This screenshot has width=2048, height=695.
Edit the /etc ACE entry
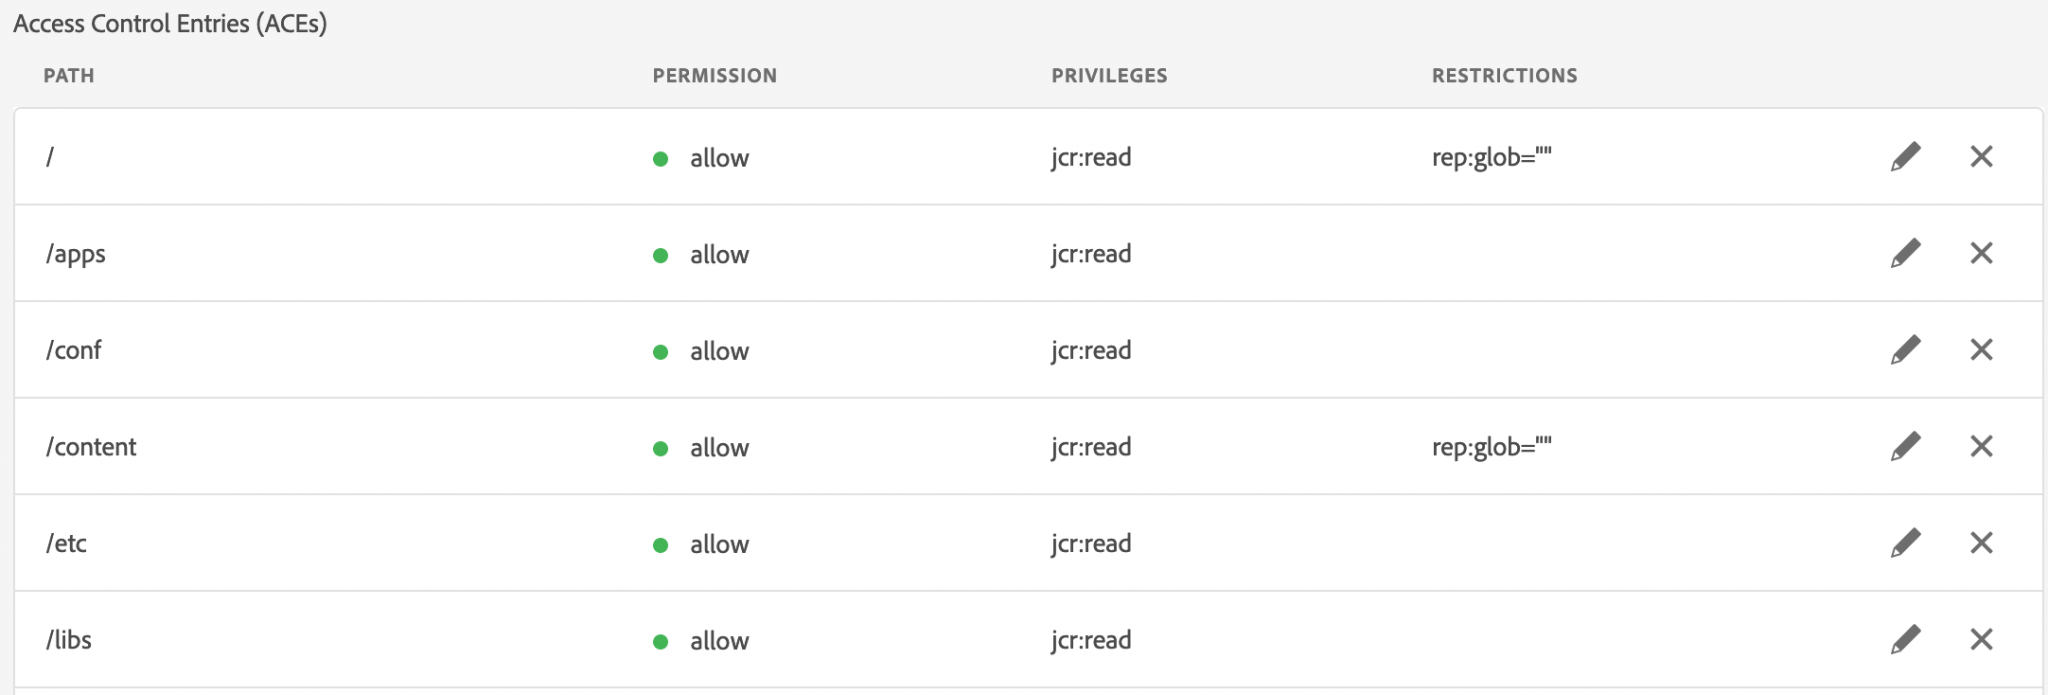(x=1905, y=543)
